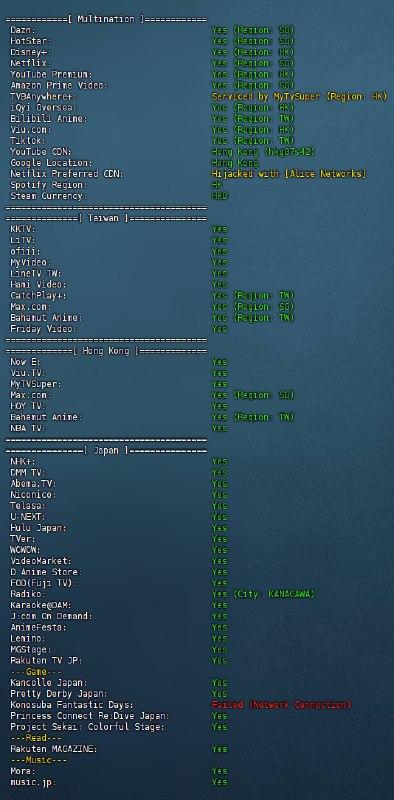Select the "Now E:" label
Viewport: 394px width, 800px height.
tap(26, 362)
